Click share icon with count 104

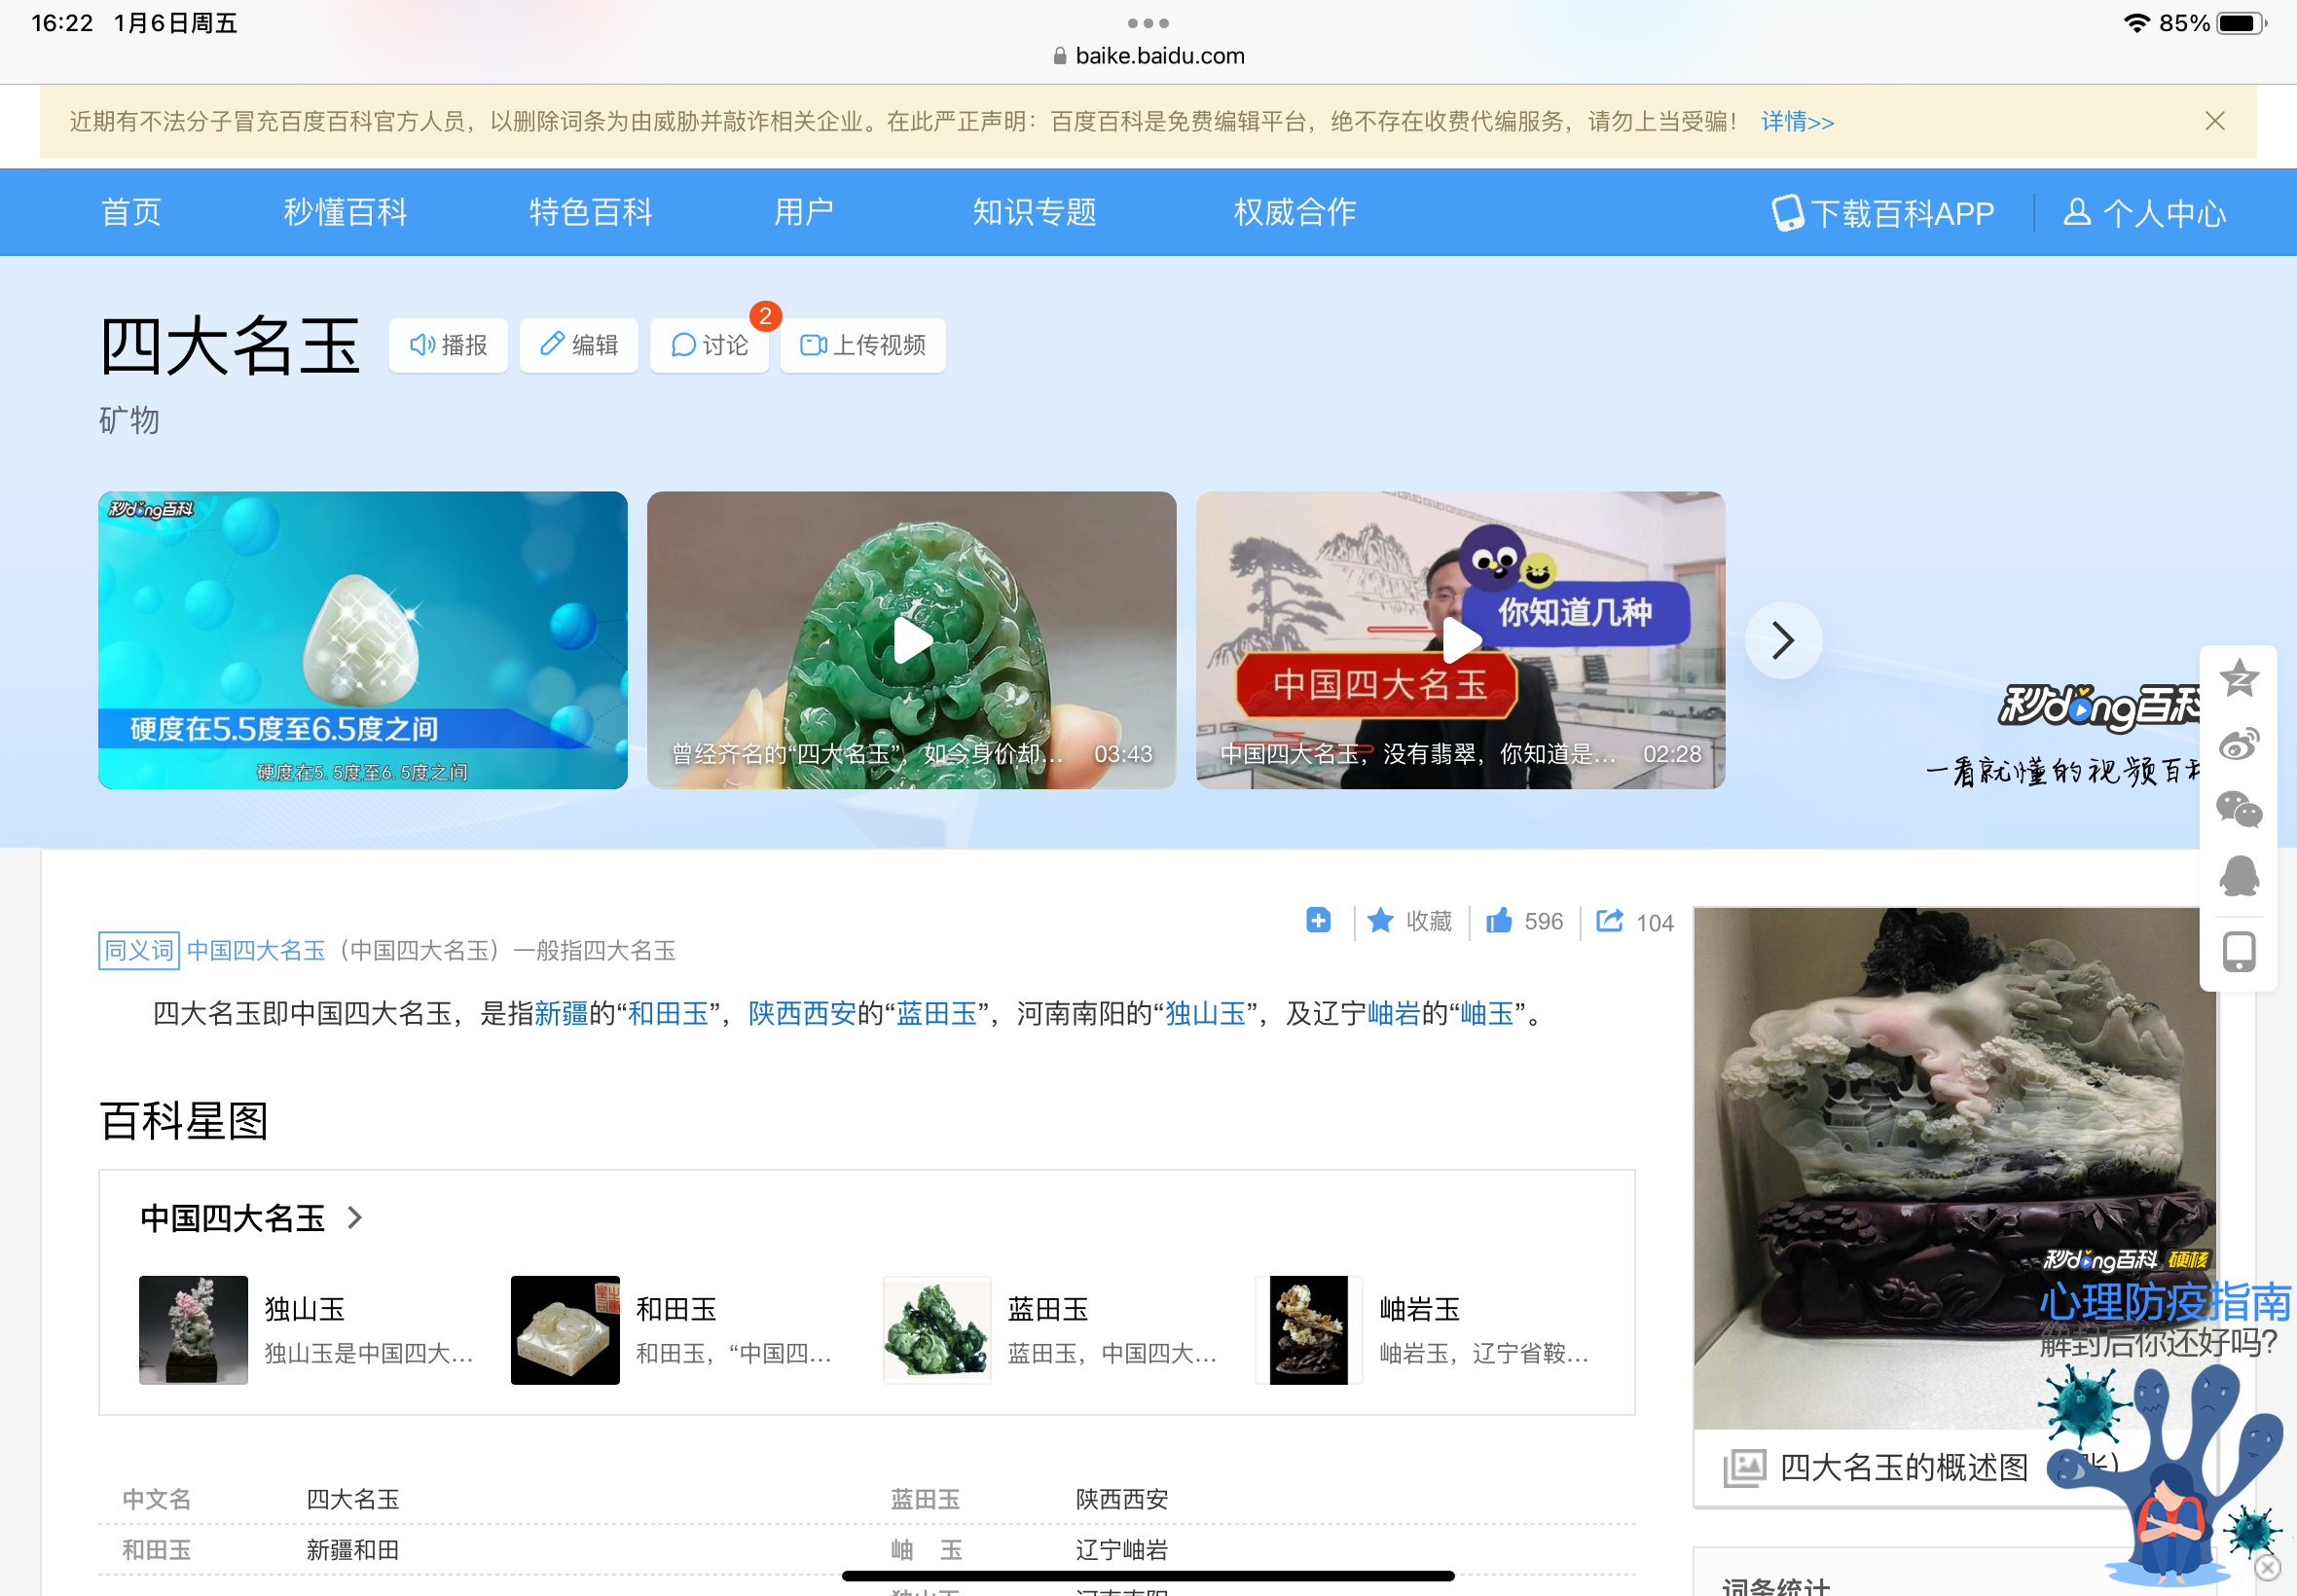click(x=1635, y=921)
